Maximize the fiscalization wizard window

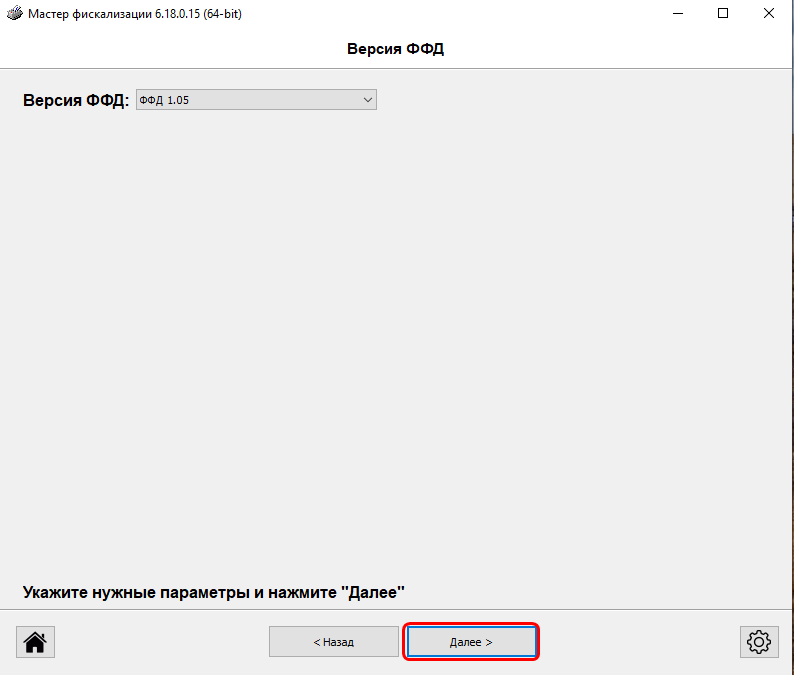722,14
